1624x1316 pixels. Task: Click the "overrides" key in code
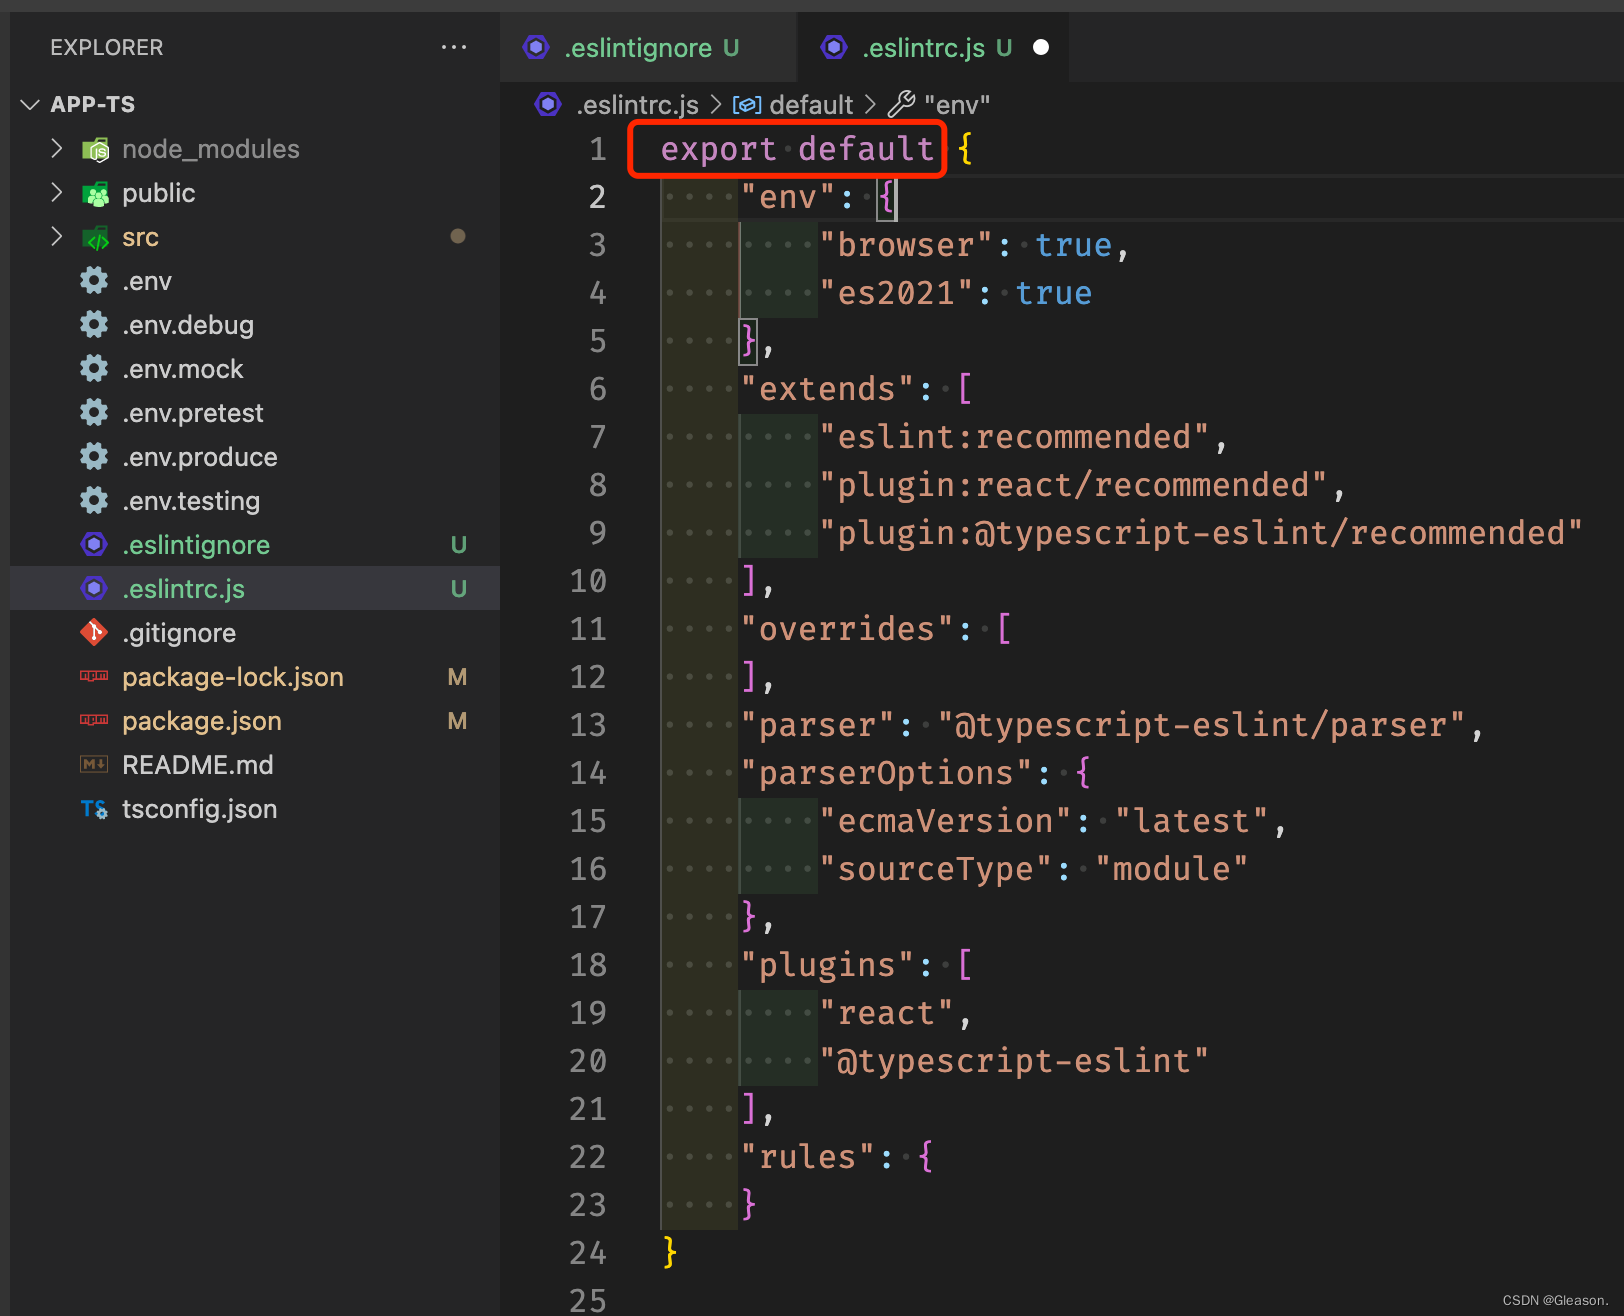click(x=847, y=629)
